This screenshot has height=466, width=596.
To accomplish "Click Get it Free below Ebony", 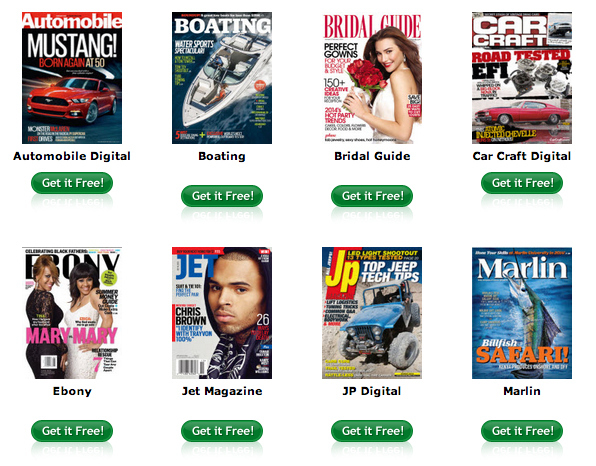I will click(72, 431).
